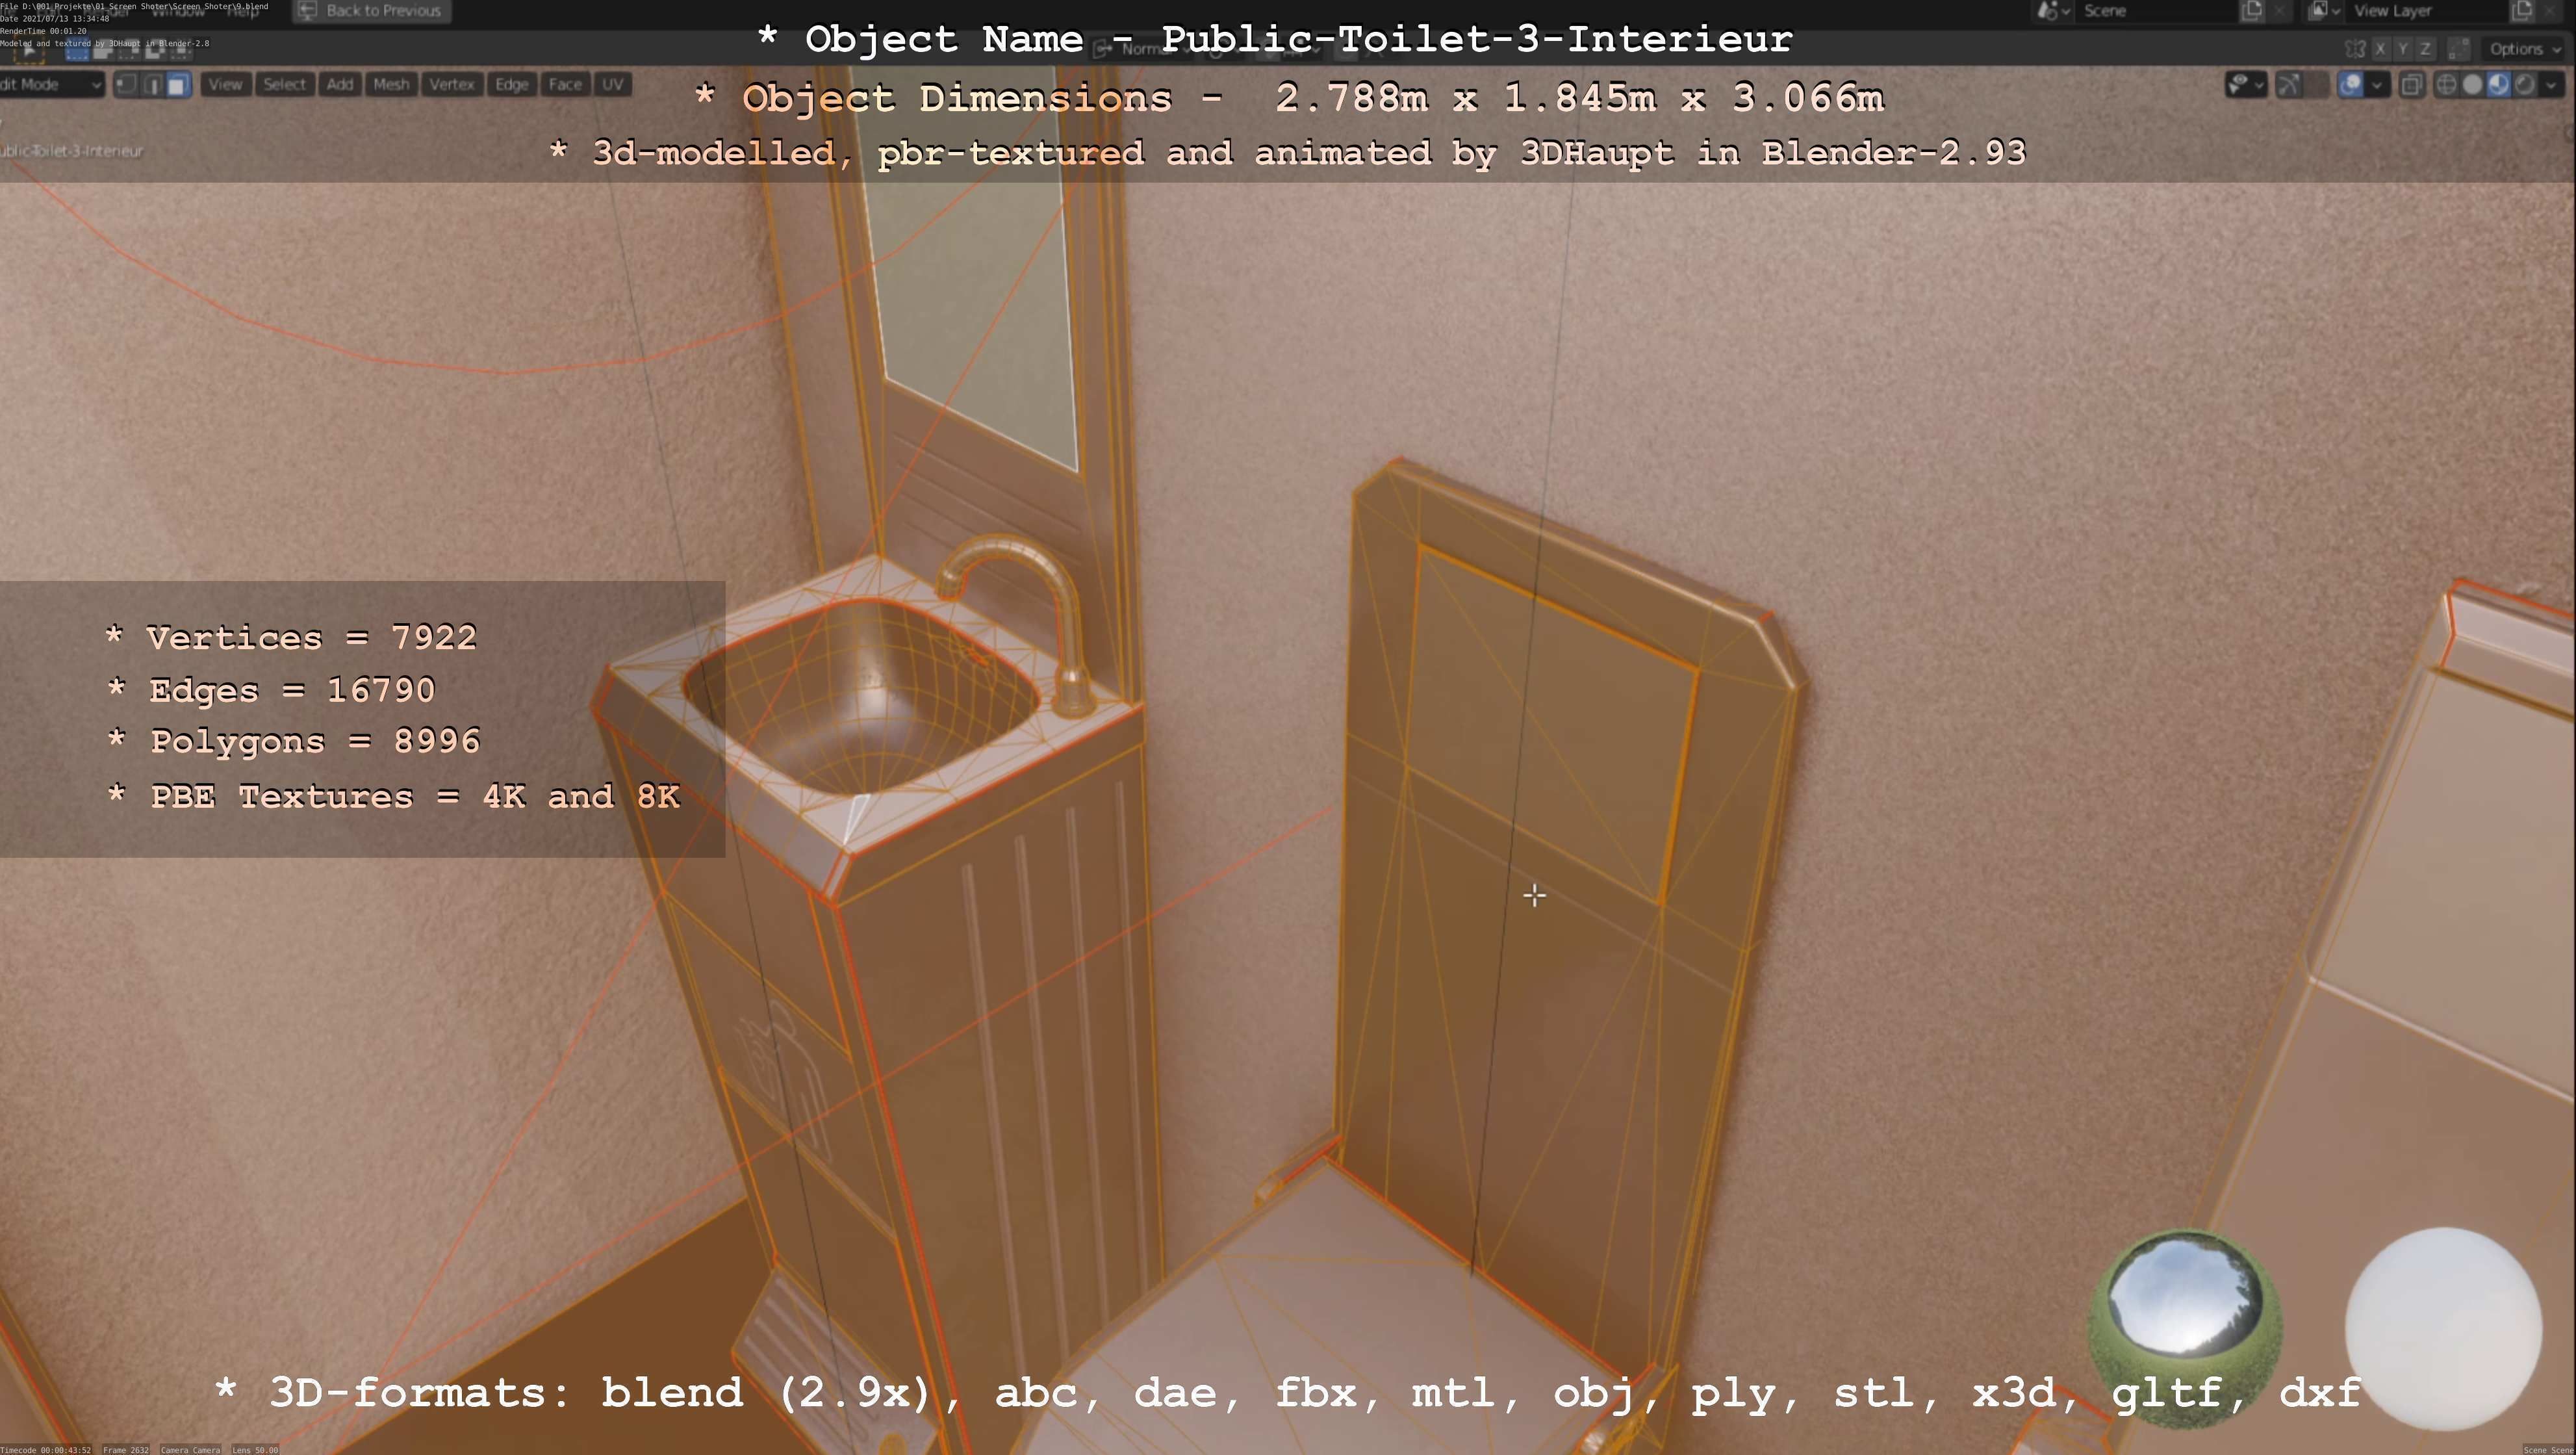Switch to material preview shading
The image size is (2576, 1455).
(x=2498, y=85)
